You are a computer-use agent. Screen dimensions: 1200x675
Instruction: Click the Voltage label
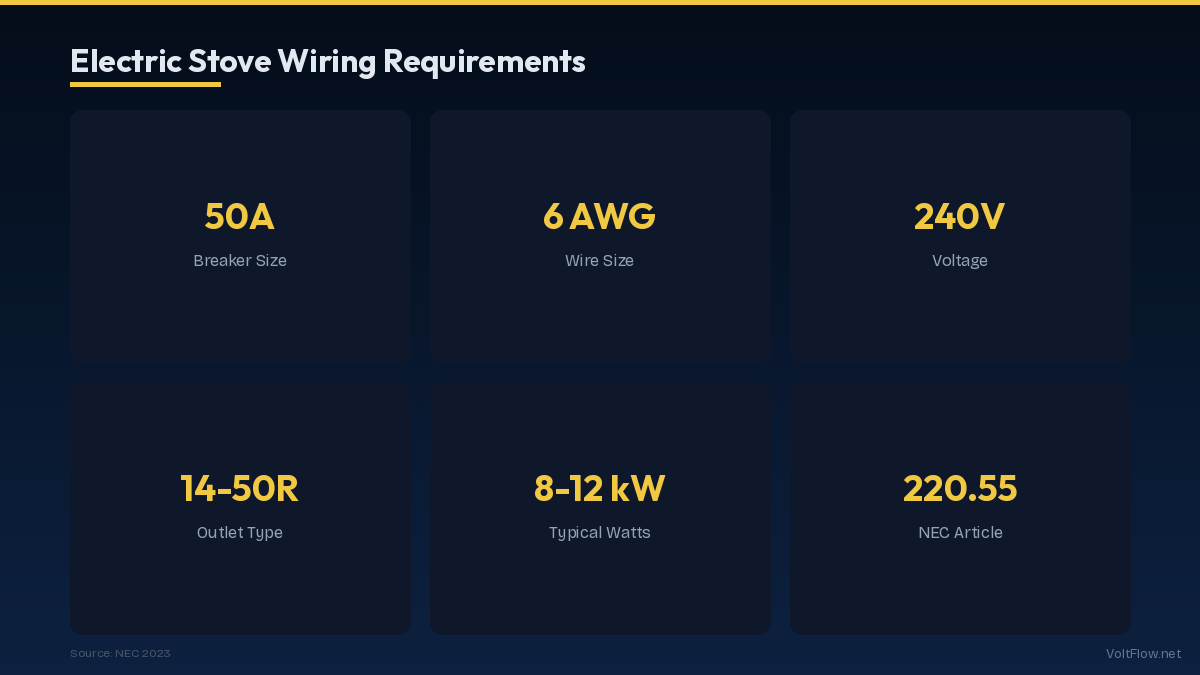[x=959, y=261]
